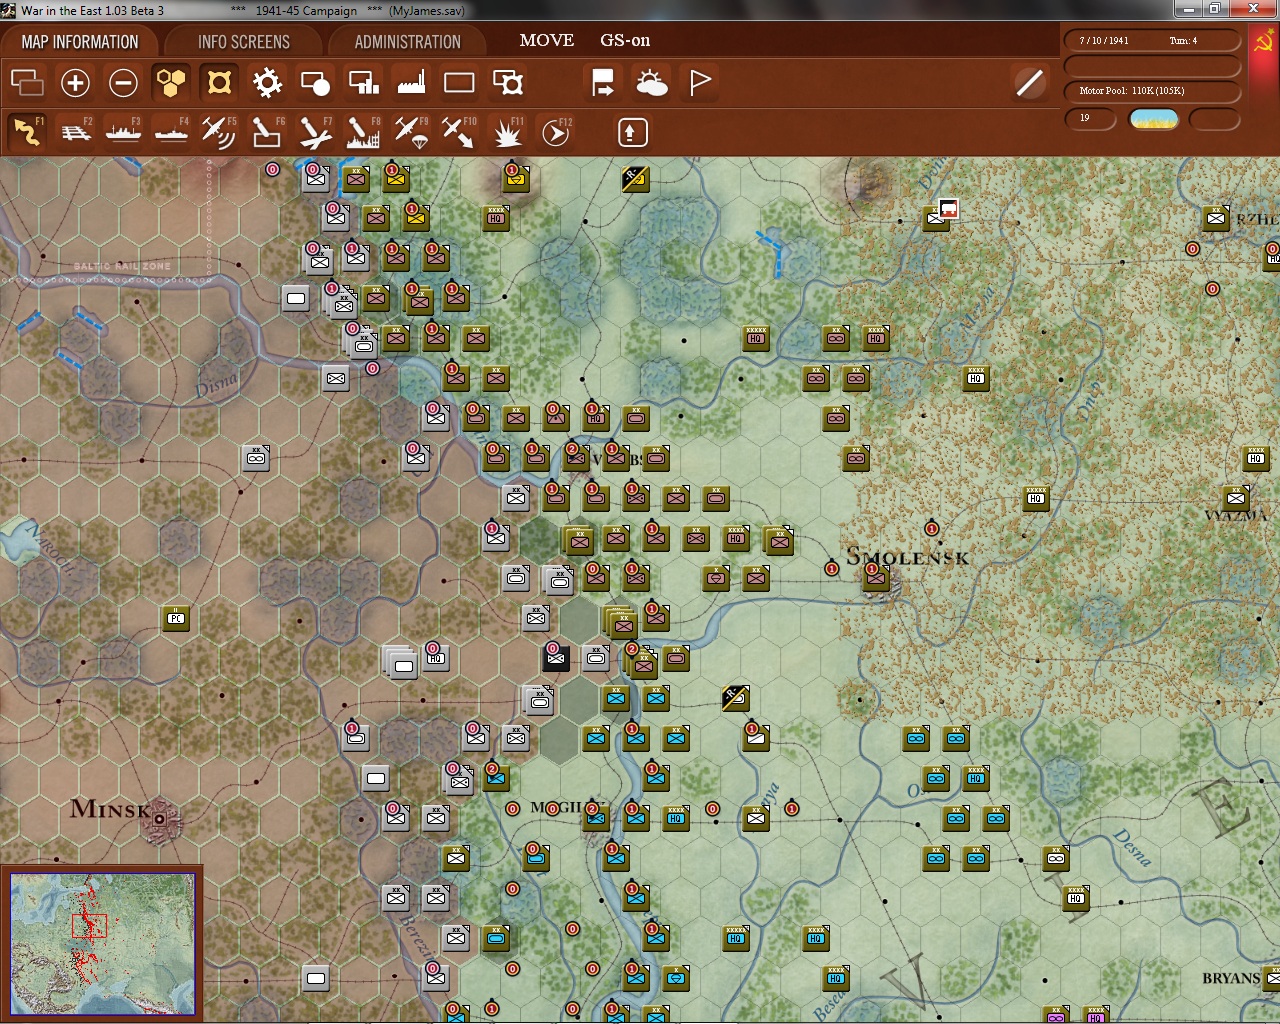The height and width of the screenshot is (1024, 1280).
Task: Click the Motor Pool 110K (105K) readout
Action: [x=1152, y=91]
